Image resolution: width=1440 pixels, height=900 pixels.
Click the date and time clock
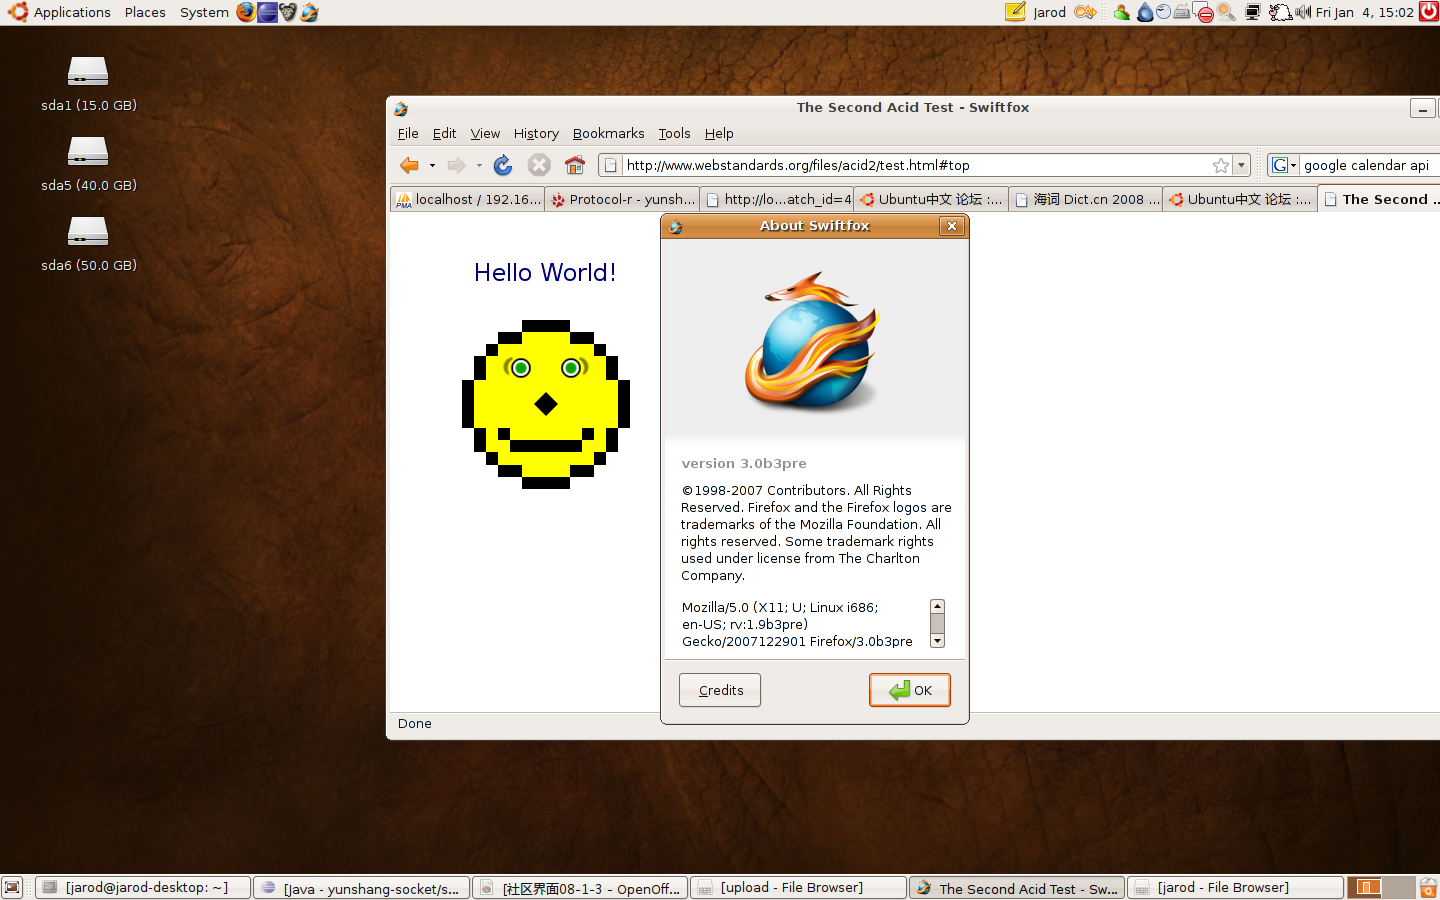pos(1364,12)
